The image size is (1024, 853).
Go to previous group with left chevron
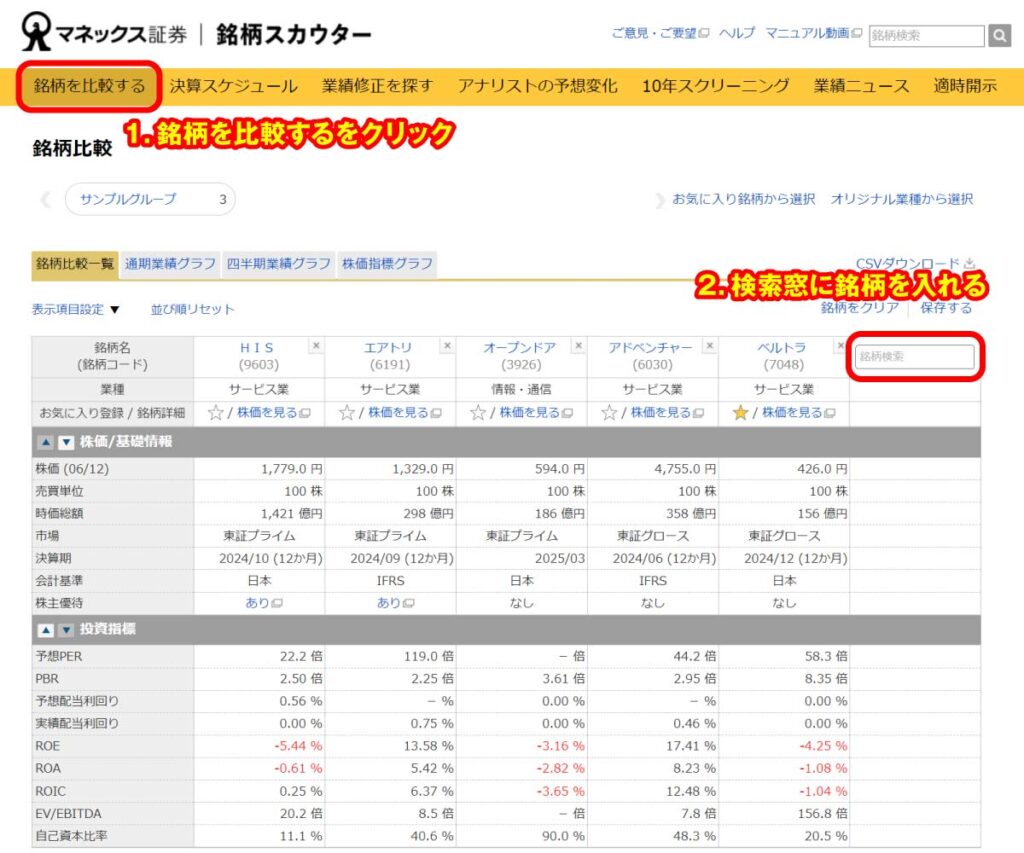[x=45, y=199]
